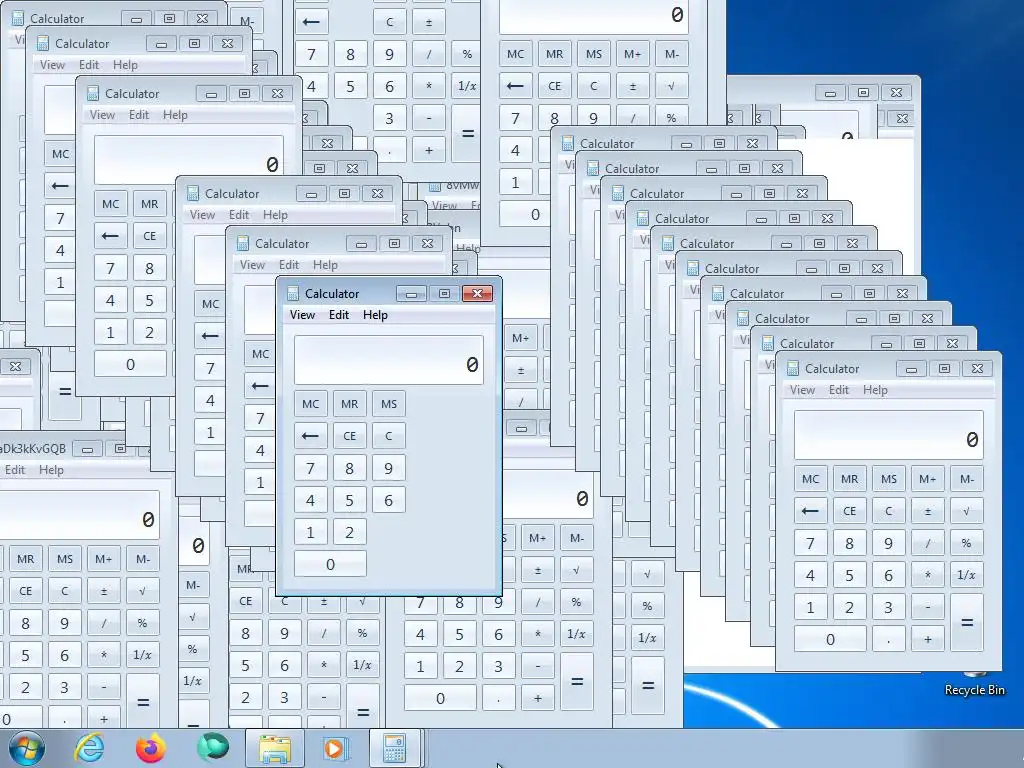Click square root button in rightmost front Calculator

pyautogui.click(x=967, y=511)
